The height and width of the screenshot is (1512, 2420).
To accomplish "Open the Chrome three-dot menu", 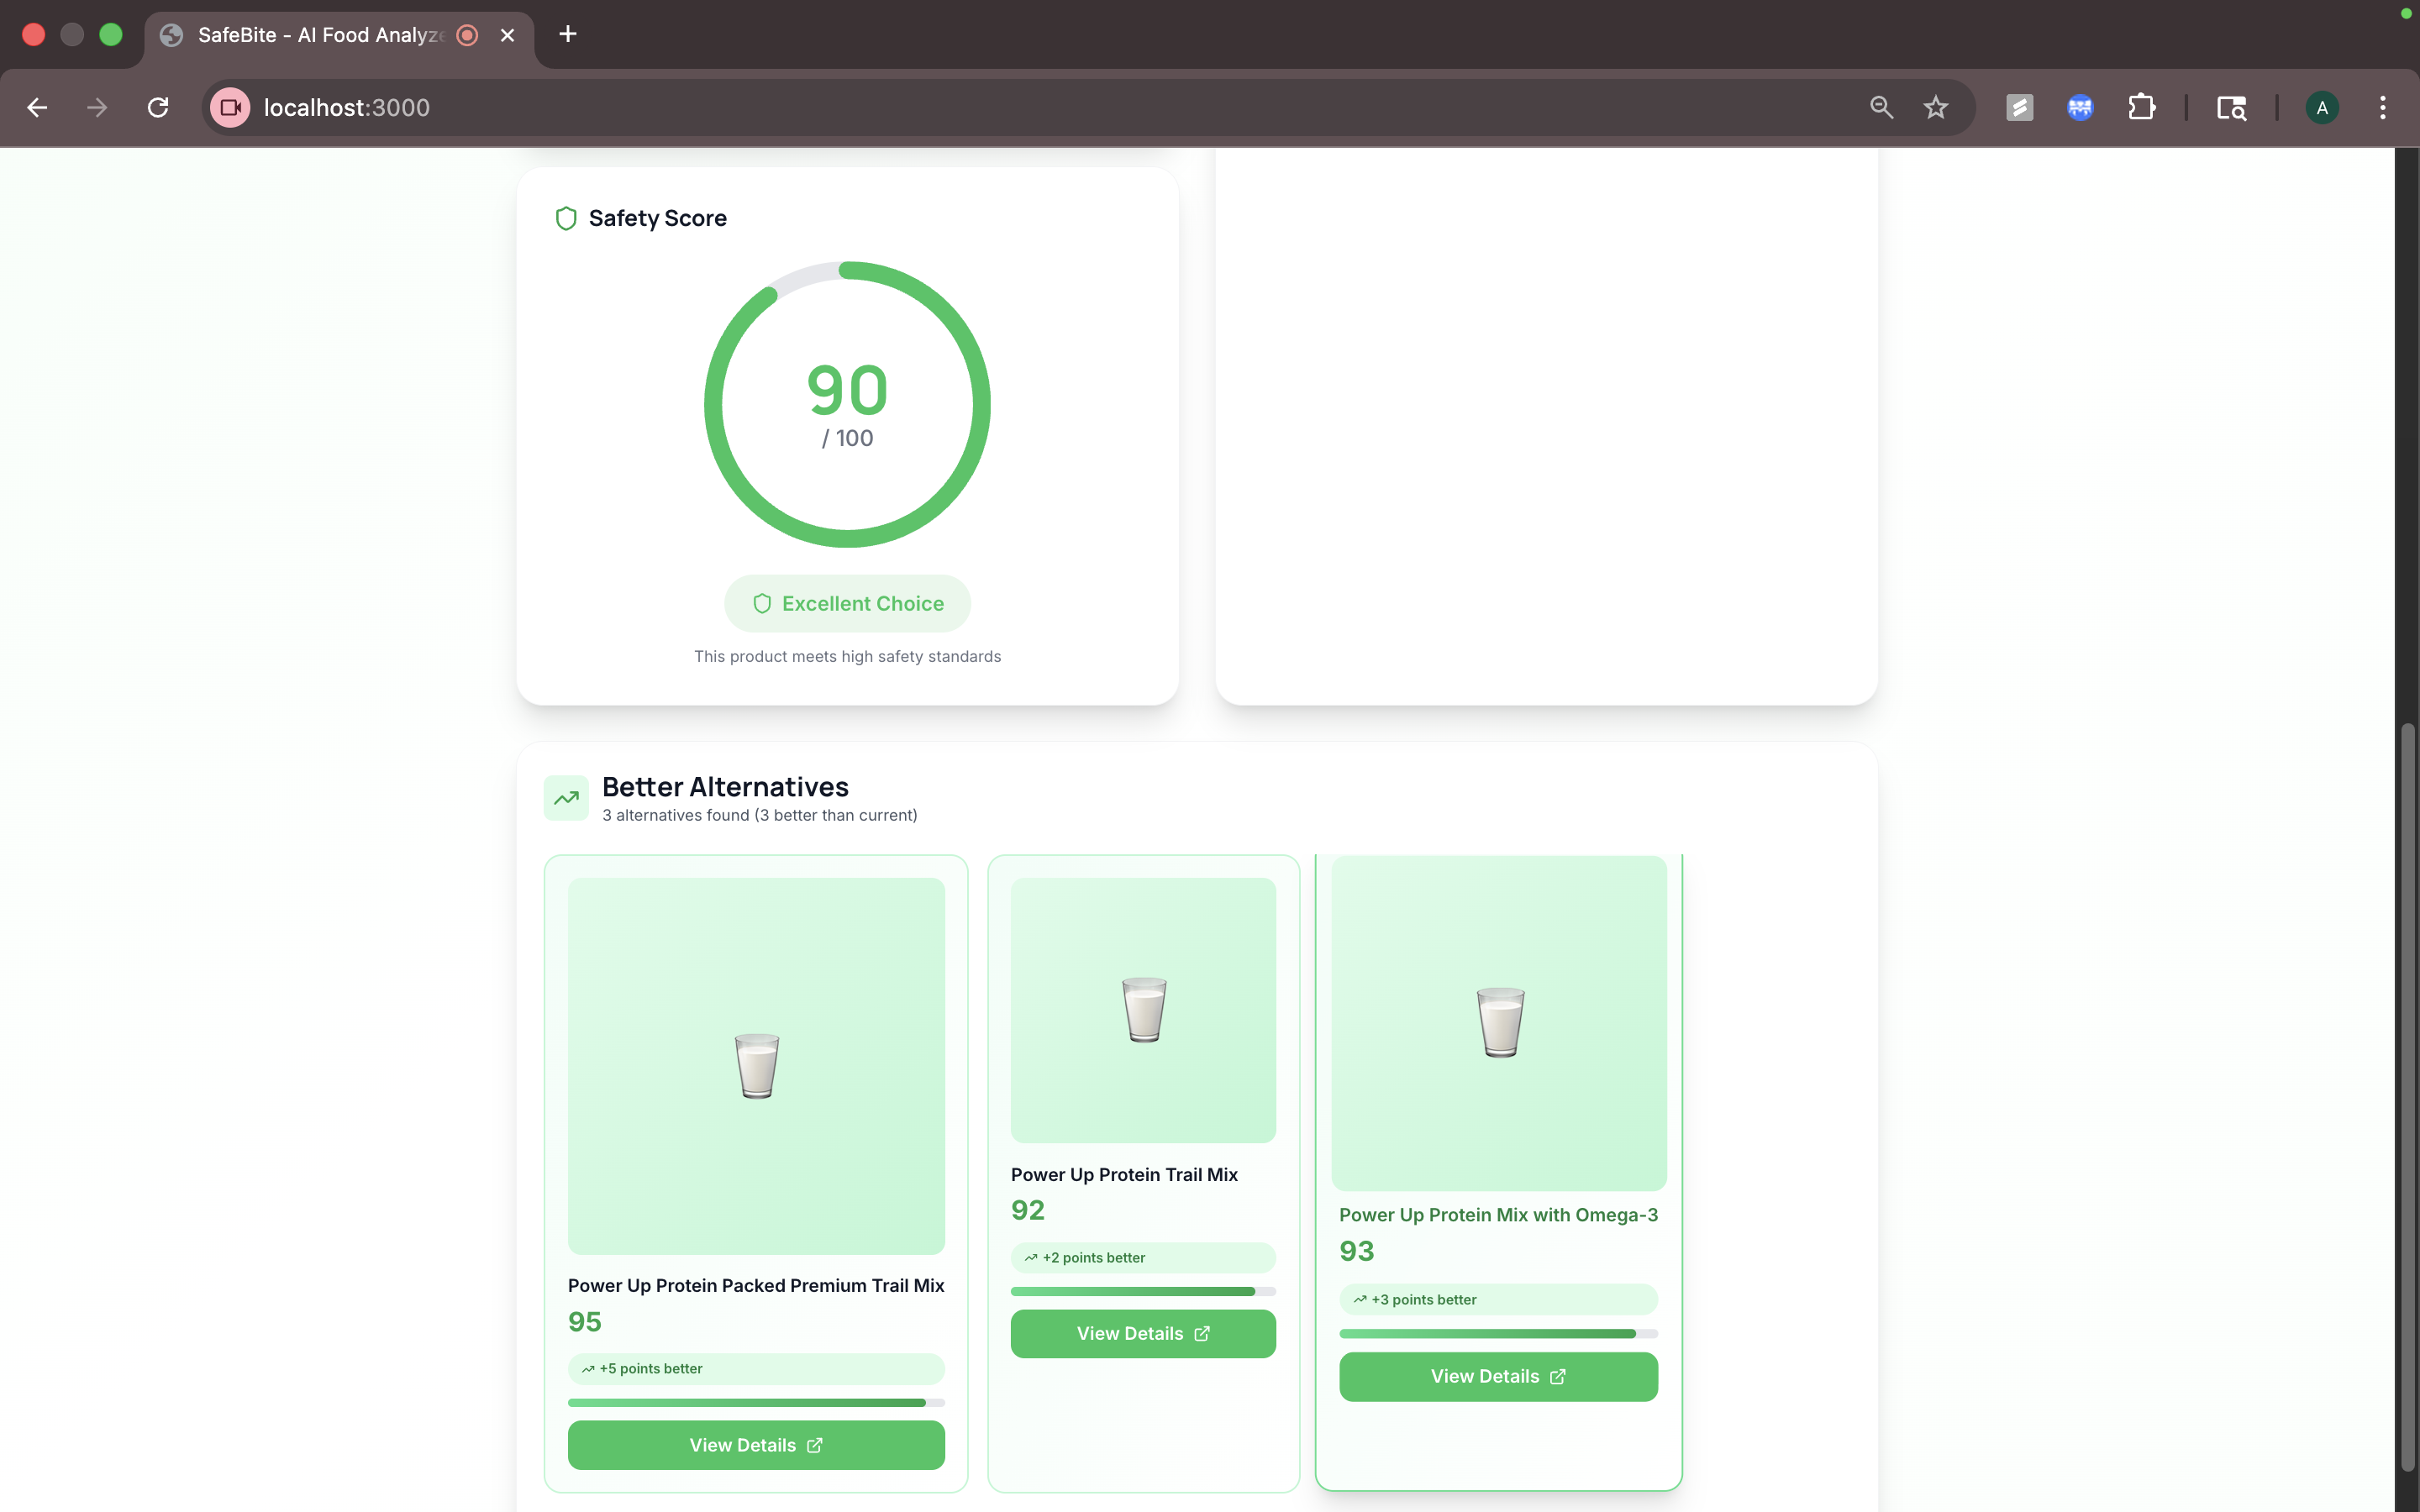I will [x=2382, y=107].
